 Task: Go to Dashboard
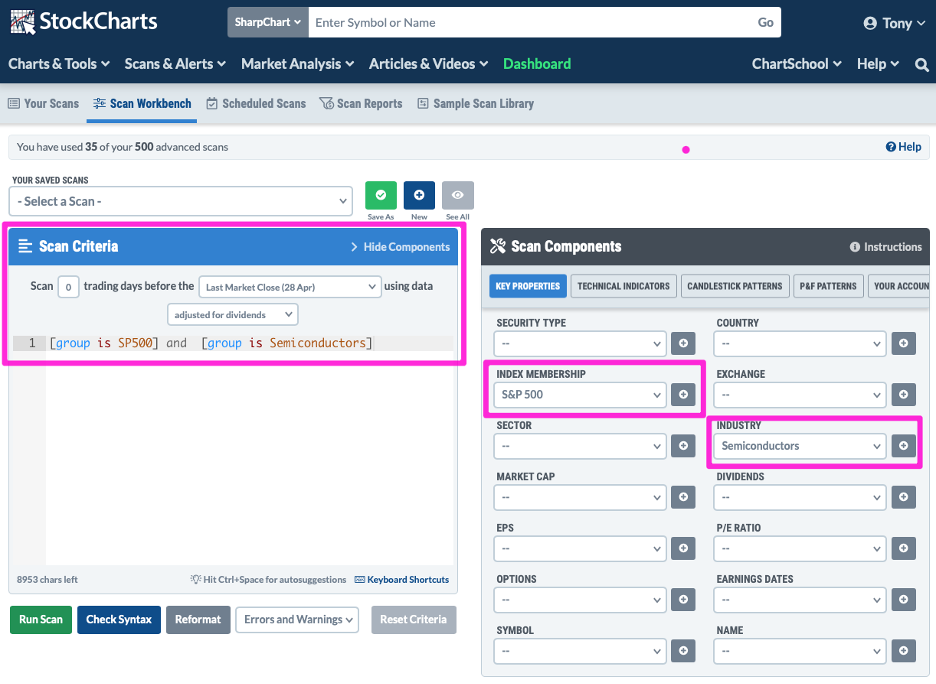point(537,64)
